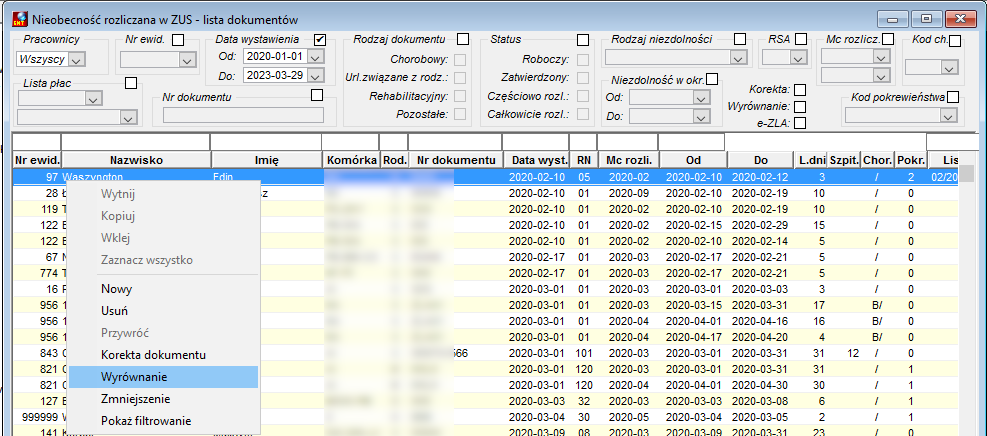
Task: Tick the RSA checkbox
Action: click(801, 40)
